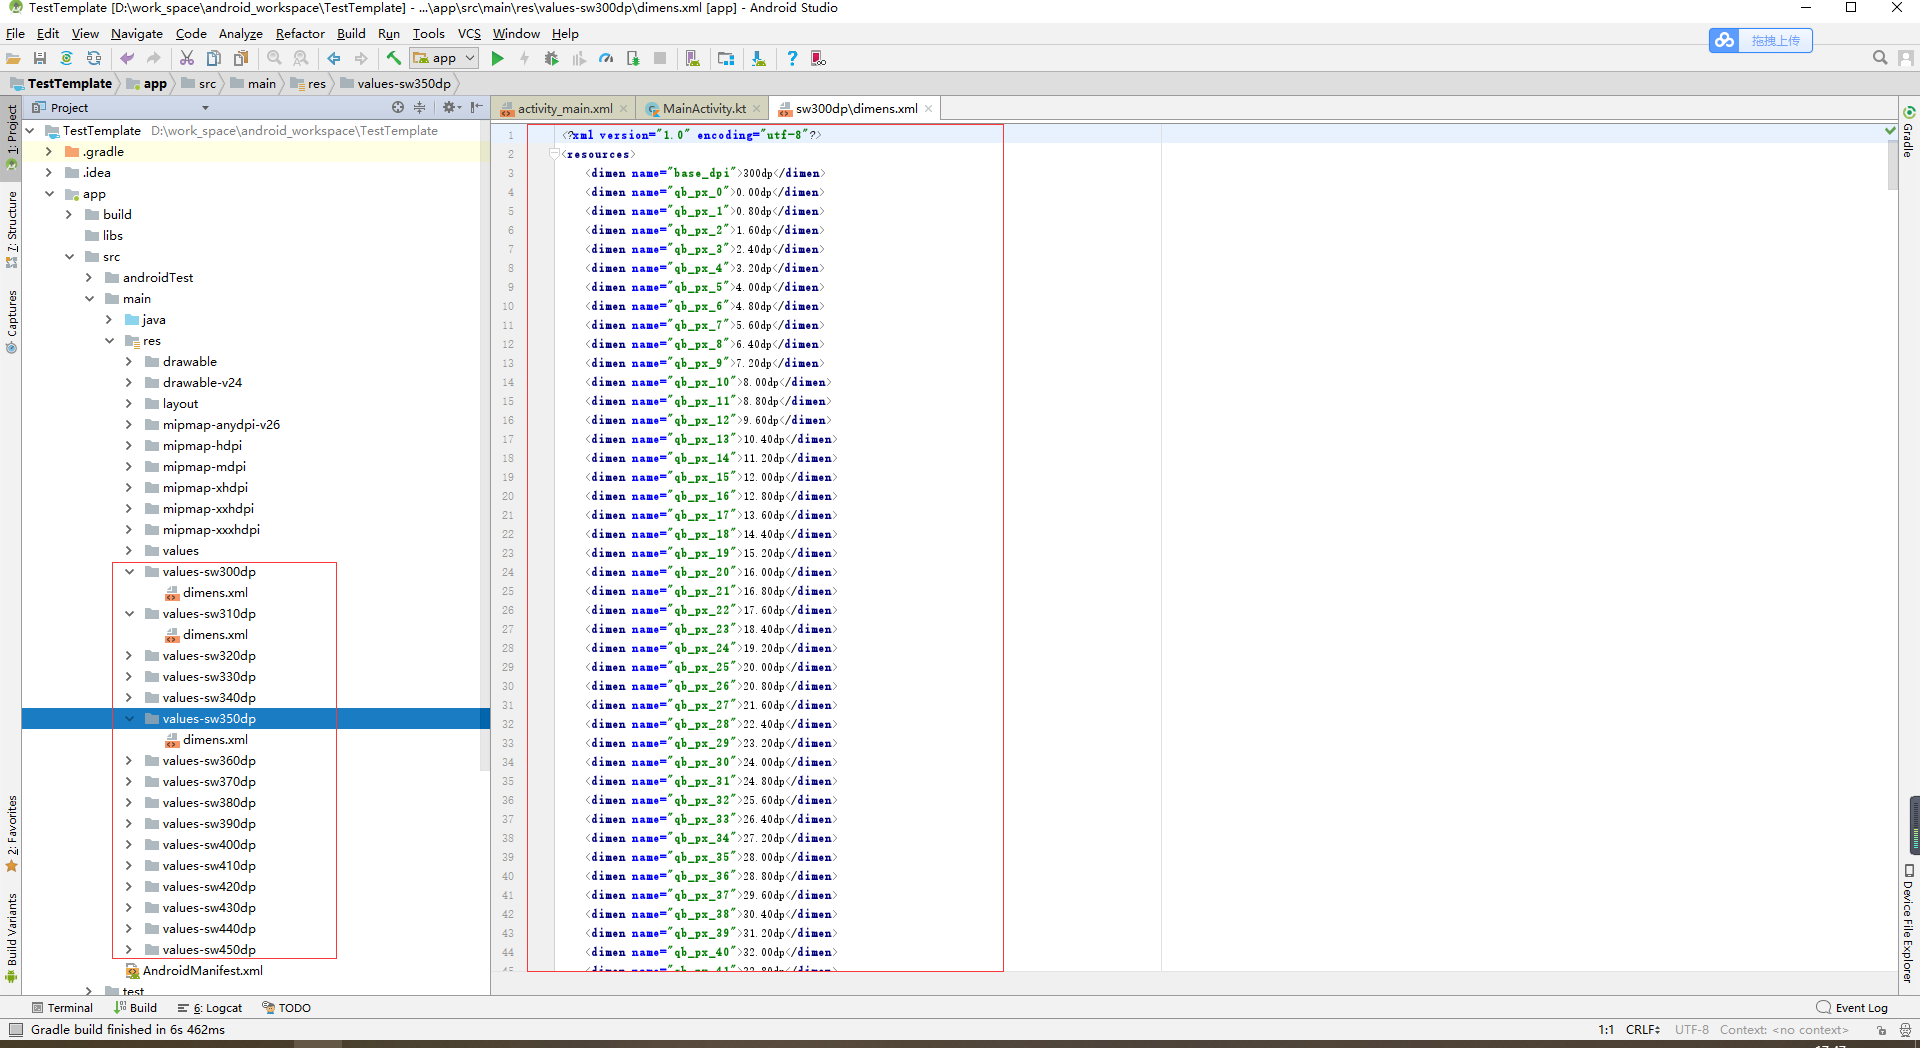Click the blue cloud upload button
Image resolution: width=1920 pixels, height=1048 pixels.
pyautogui.click(x=1760, y=40)
